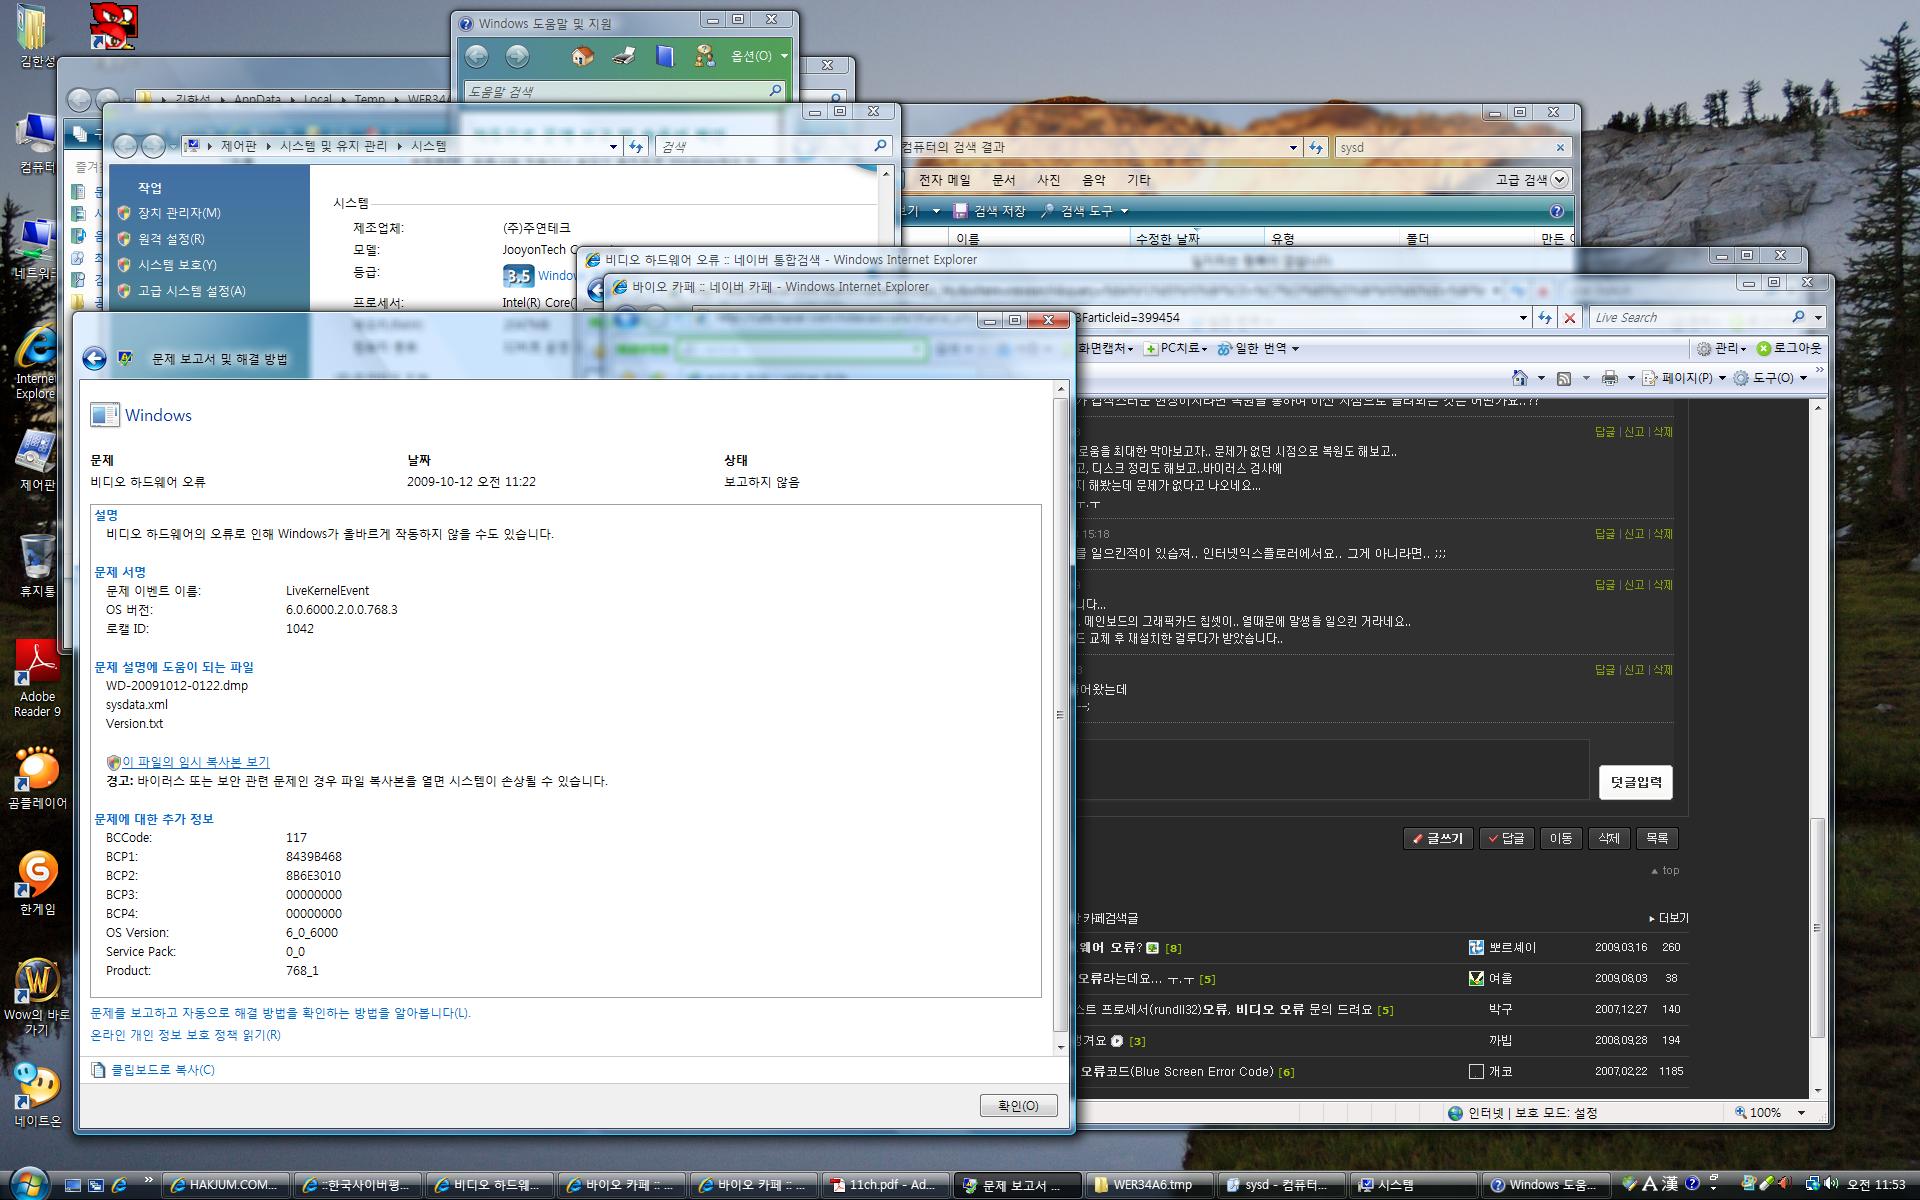Viewport: 1920px width, 1200px height.
Task: Click the 확인(O) OK button
Action: (x=1018, y=1105)
